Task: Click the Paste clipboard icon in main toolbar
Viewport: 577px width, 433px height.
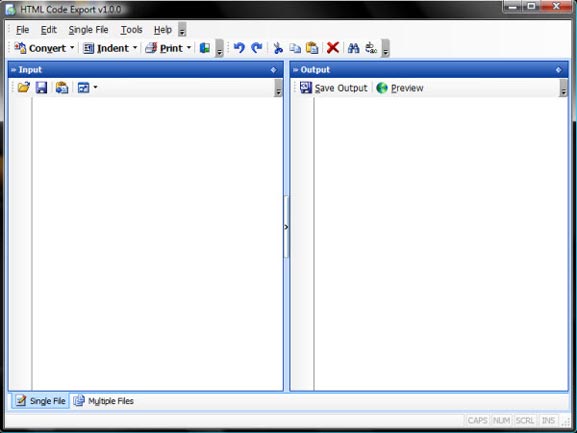Action: pyautogui.click(x=312, y=48)
